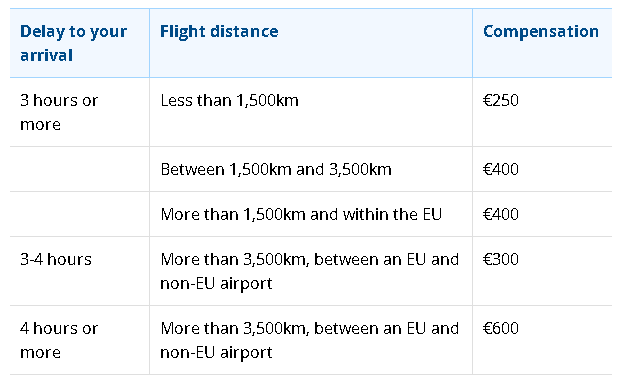Select the first '3 hours or more' delay cell
Viewport: 623px width, 375px height.
point(79,112)
